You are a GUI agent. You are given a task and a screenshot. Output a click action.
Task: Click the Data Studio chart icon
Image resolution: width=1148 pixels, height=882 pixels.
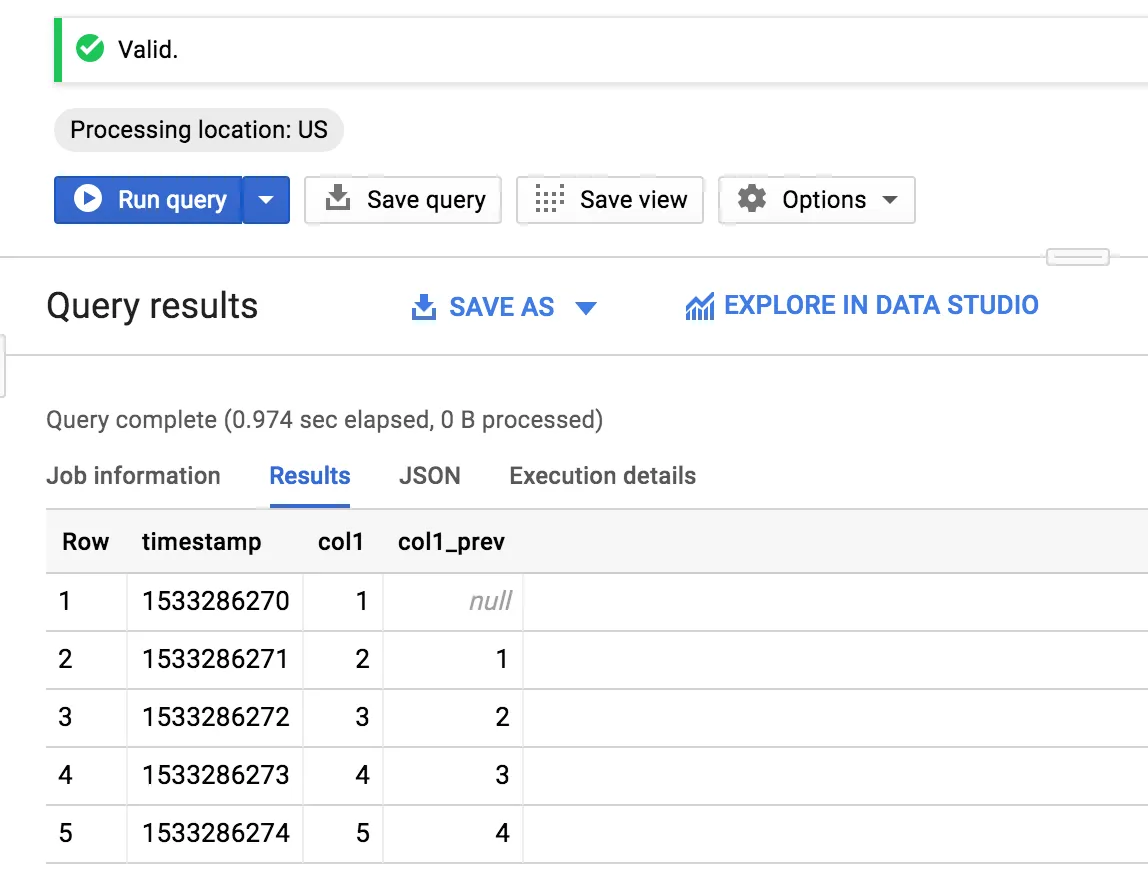699,306
